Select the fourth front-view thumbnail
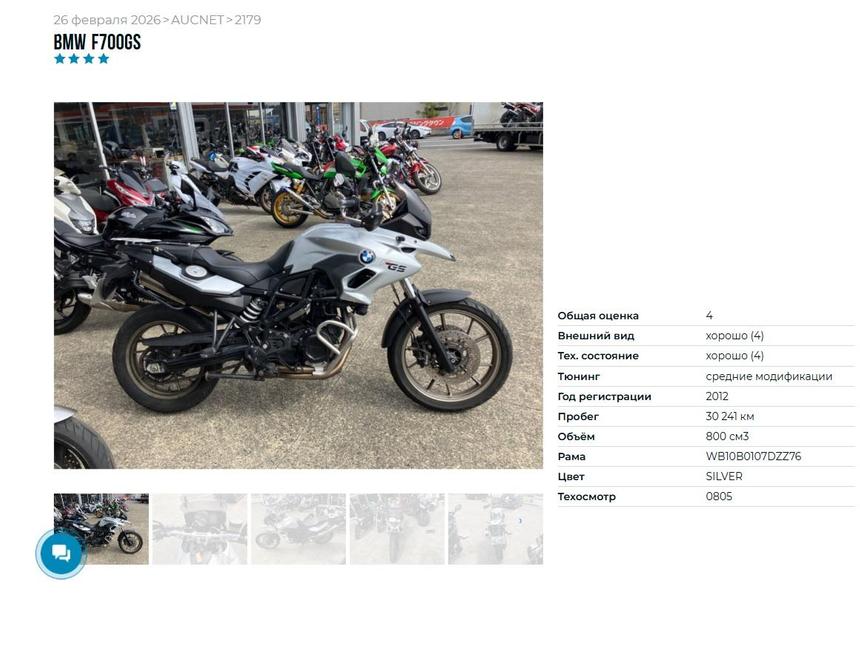Screen dimensions: 860x651 [x=397, y=529]
